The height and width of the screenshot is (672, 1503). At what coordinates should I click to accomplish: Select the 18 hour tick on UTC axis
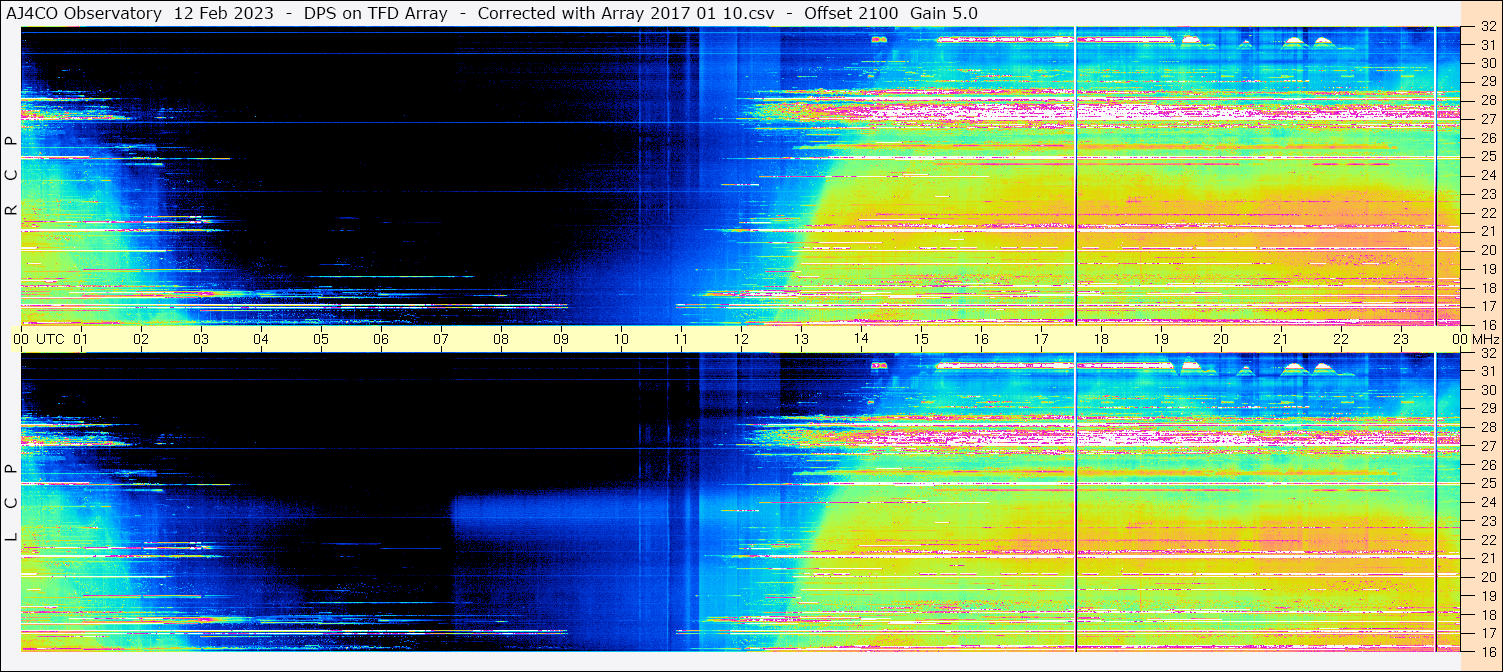click(1101, 339)
